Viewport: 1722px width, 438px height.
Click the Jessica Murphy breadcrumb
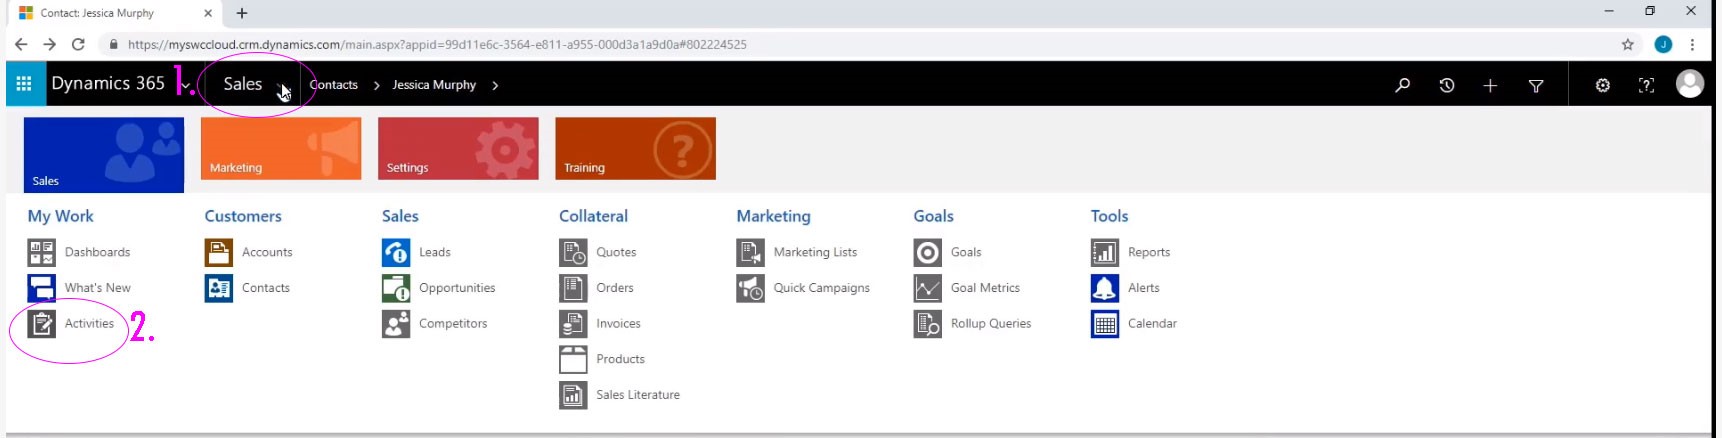[x=434, y=85]
